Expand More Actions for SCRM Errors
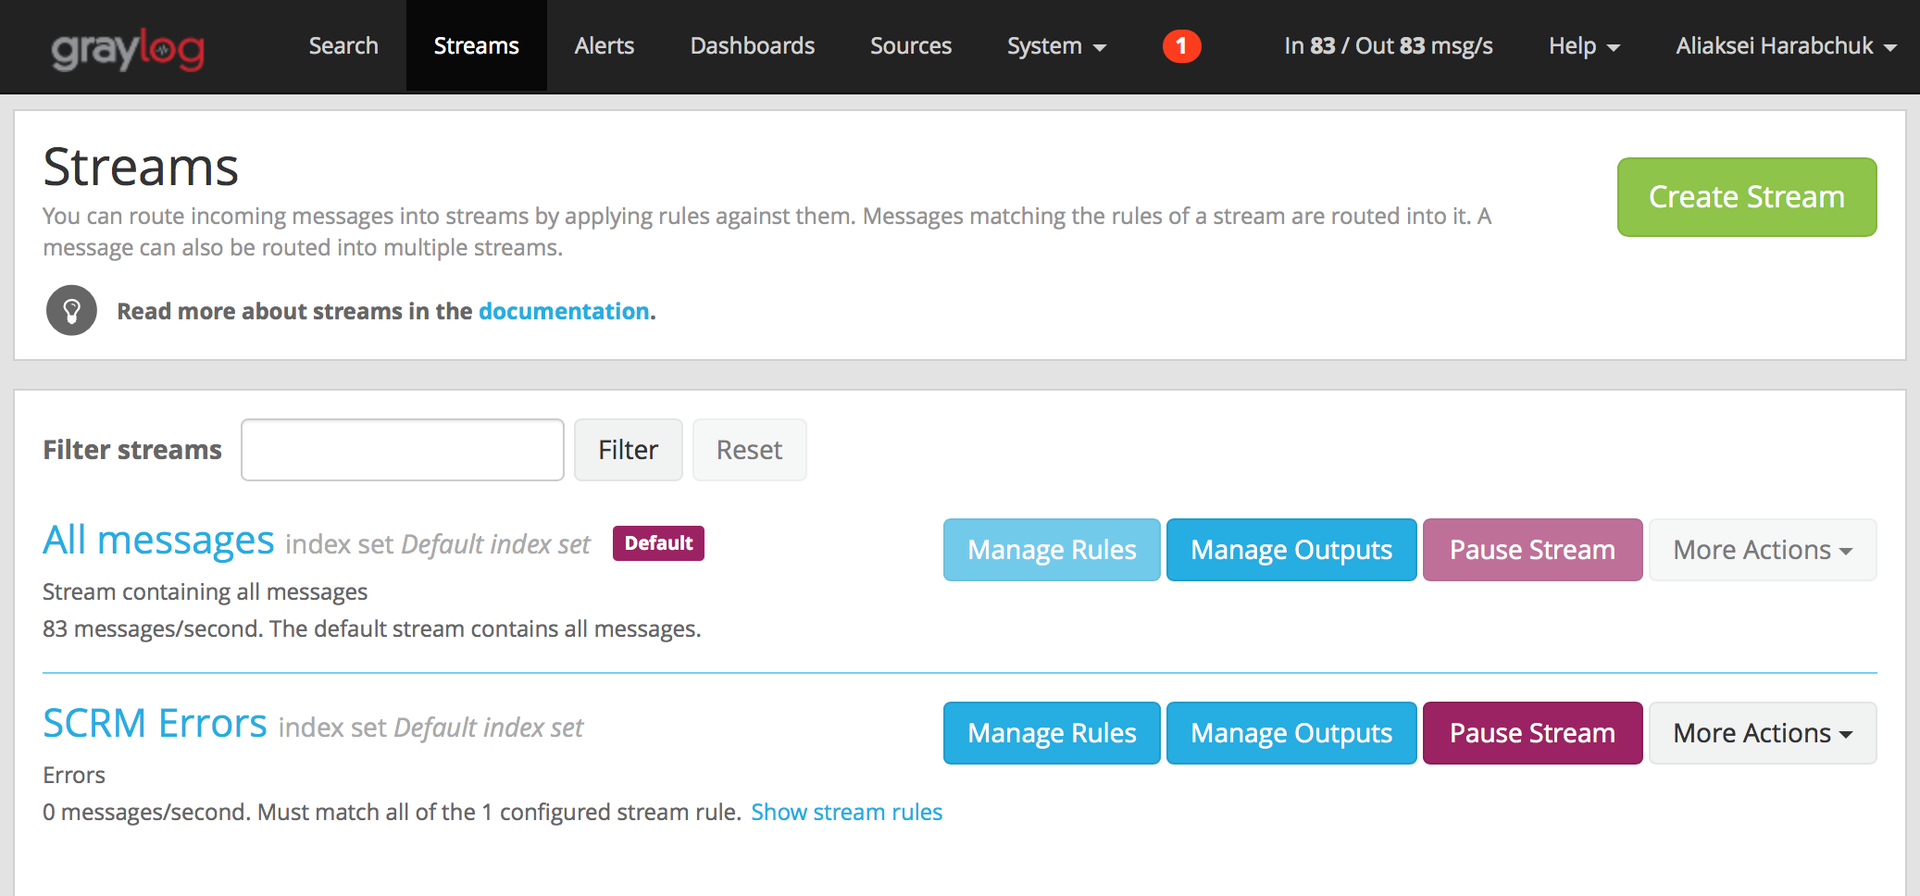 tap(1762, 733)
